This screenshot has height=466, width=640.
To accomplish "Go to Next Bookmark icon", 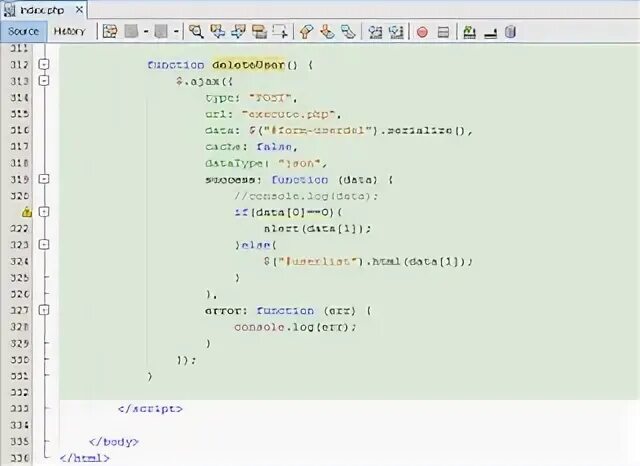I will [x=327, y=31].
